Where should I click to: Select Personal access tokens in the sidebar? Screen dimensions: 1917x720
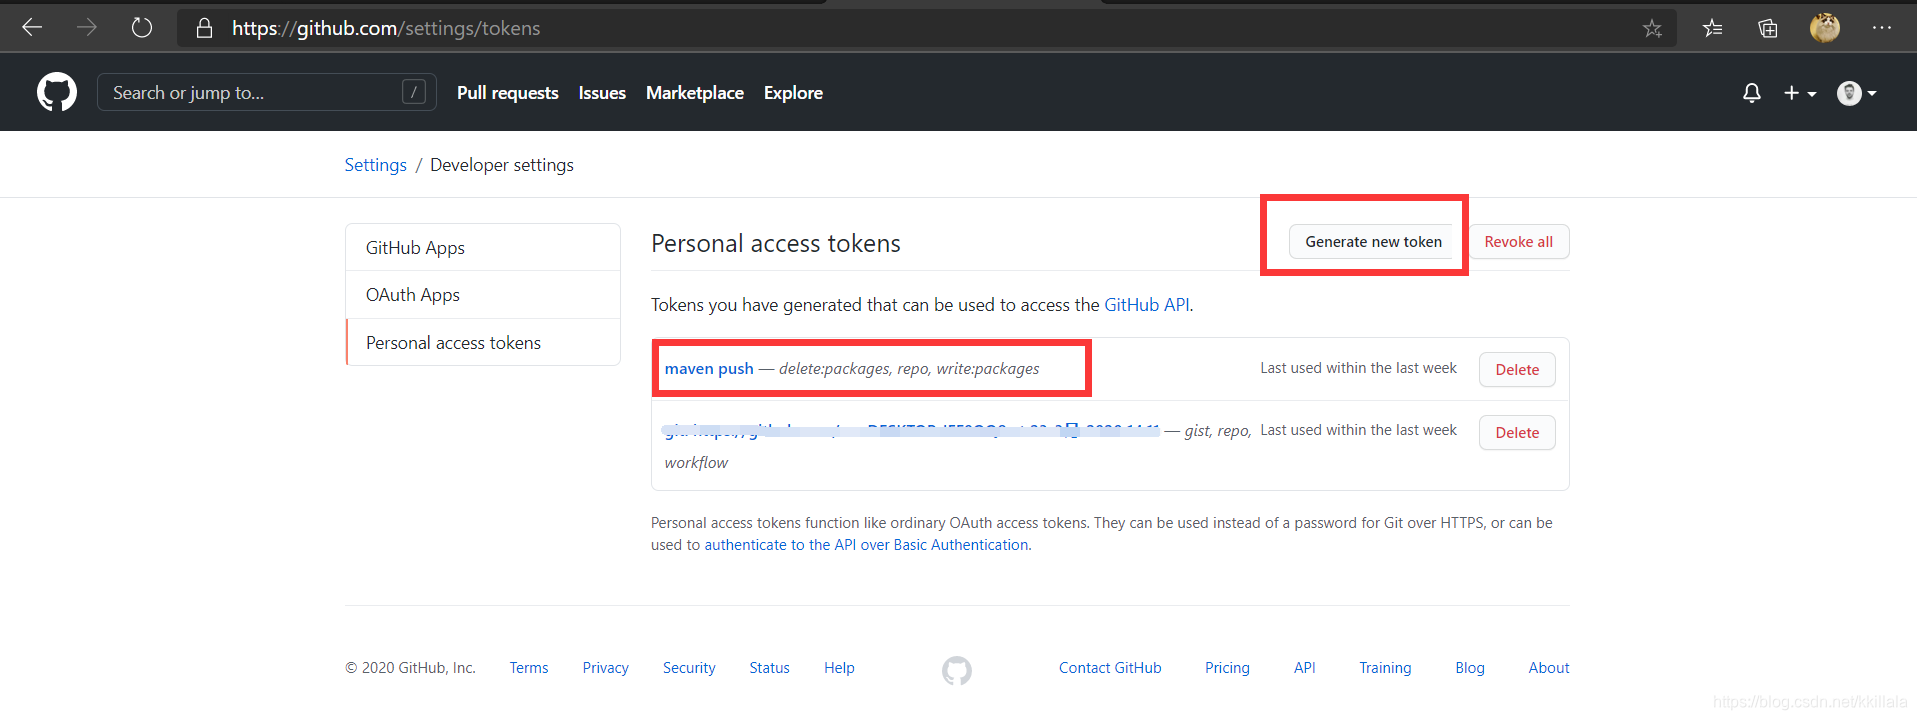(x=483, y=343)
